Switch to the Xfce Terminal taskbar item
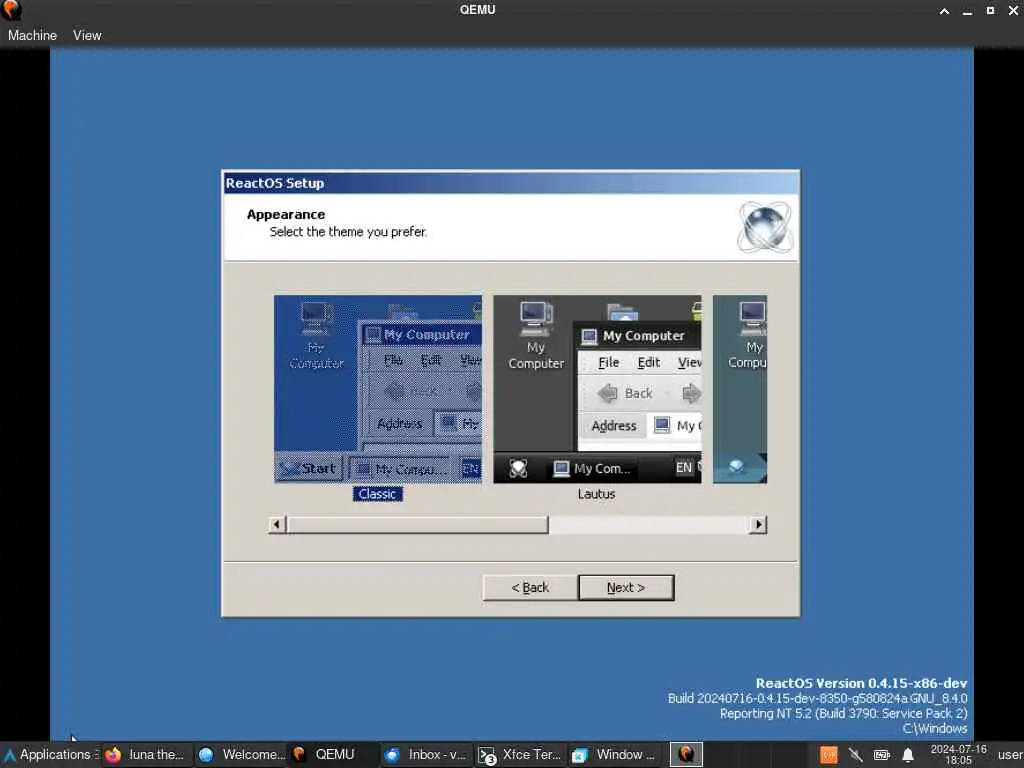Viewport: 1024px width, 768px height. 520,754
